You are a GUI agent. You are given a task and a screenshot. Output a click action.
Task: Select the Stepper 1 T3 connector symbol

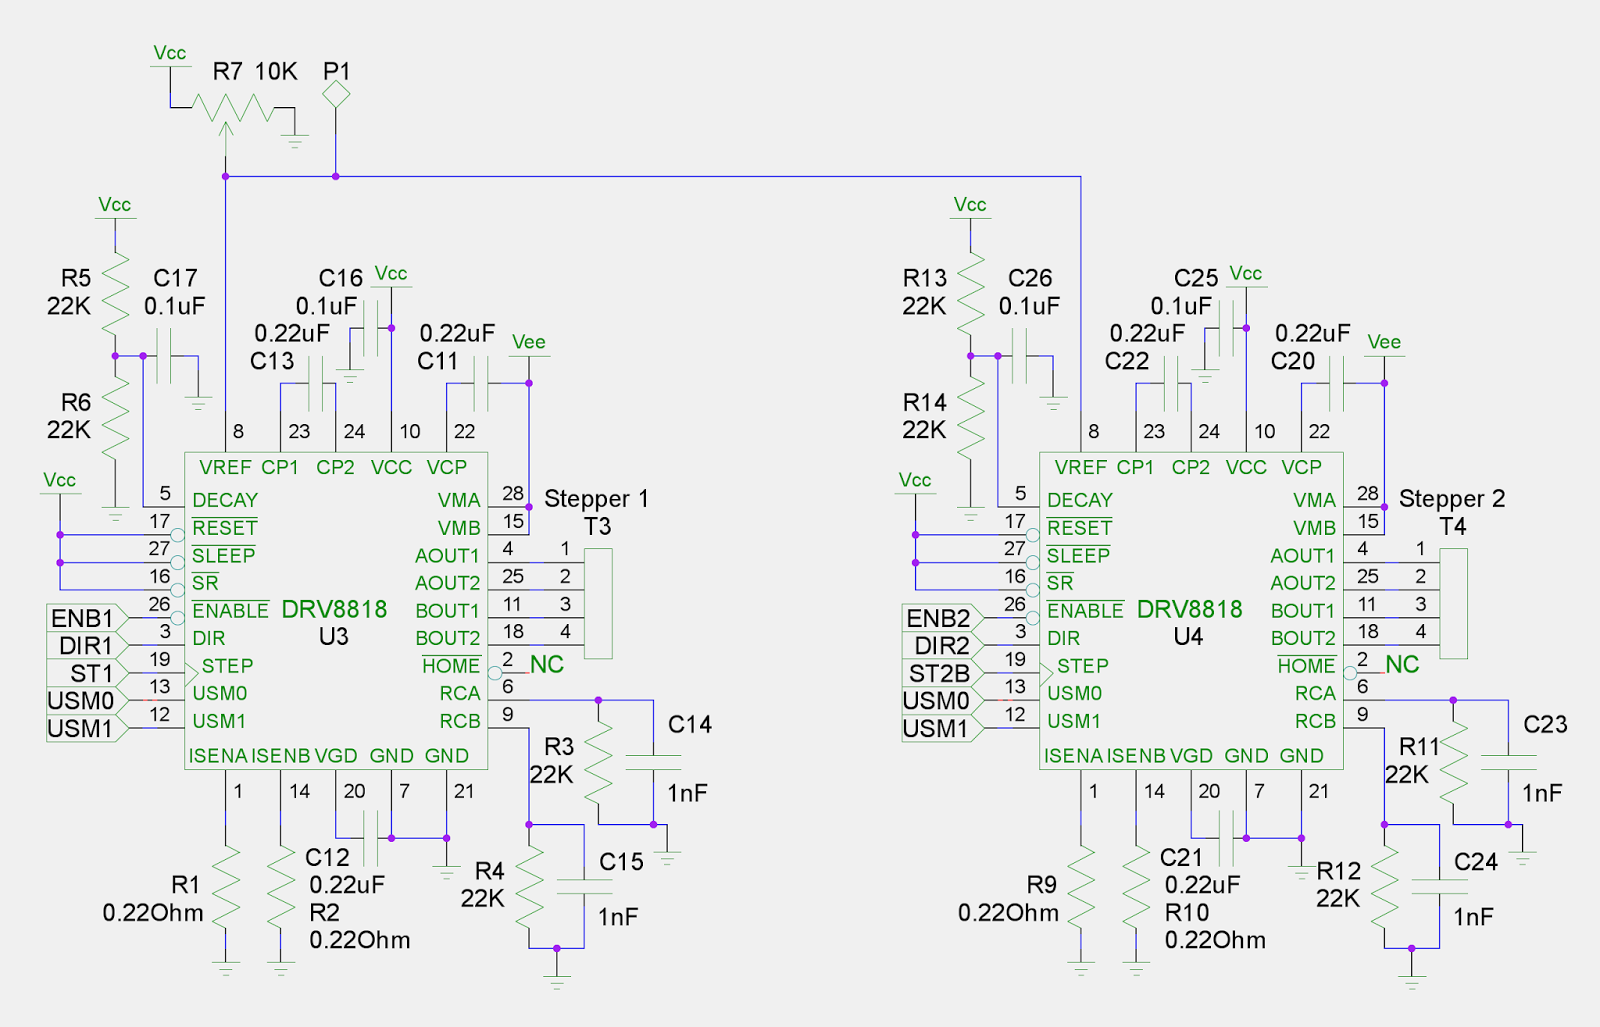pos(598,604)
